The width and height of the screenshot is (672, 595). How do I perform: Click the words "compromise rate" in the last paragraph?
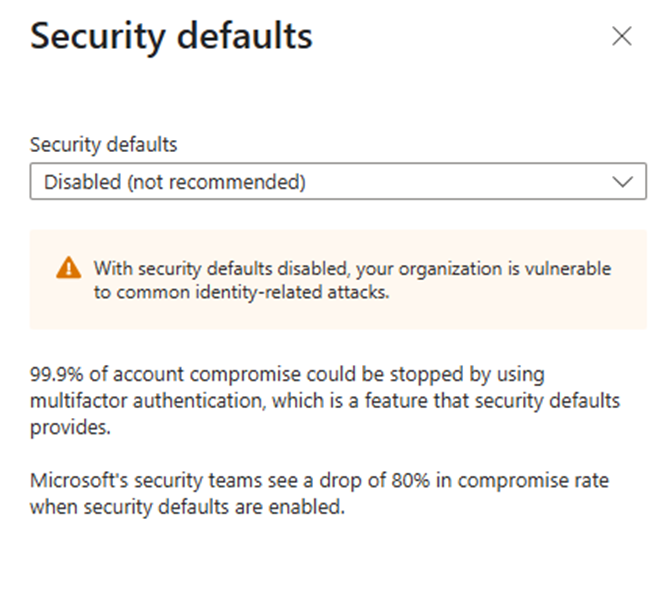click(533, 481)
